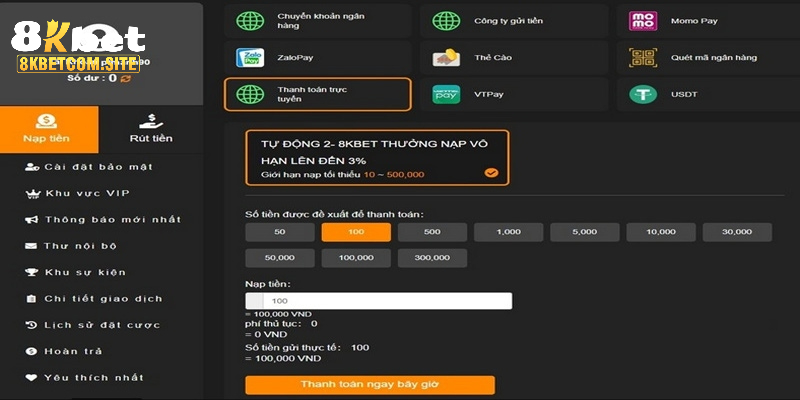The width and height of the screenshot is (800, 400).
Task: Choose the 1,000 suggested amount
Action: (x=509, y=232)
